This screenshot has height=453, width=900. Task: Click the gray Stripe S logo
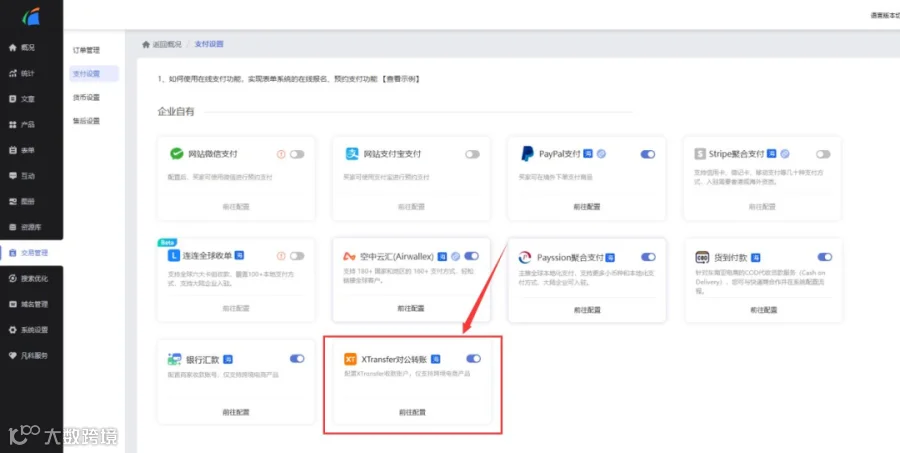click(700, 154)
